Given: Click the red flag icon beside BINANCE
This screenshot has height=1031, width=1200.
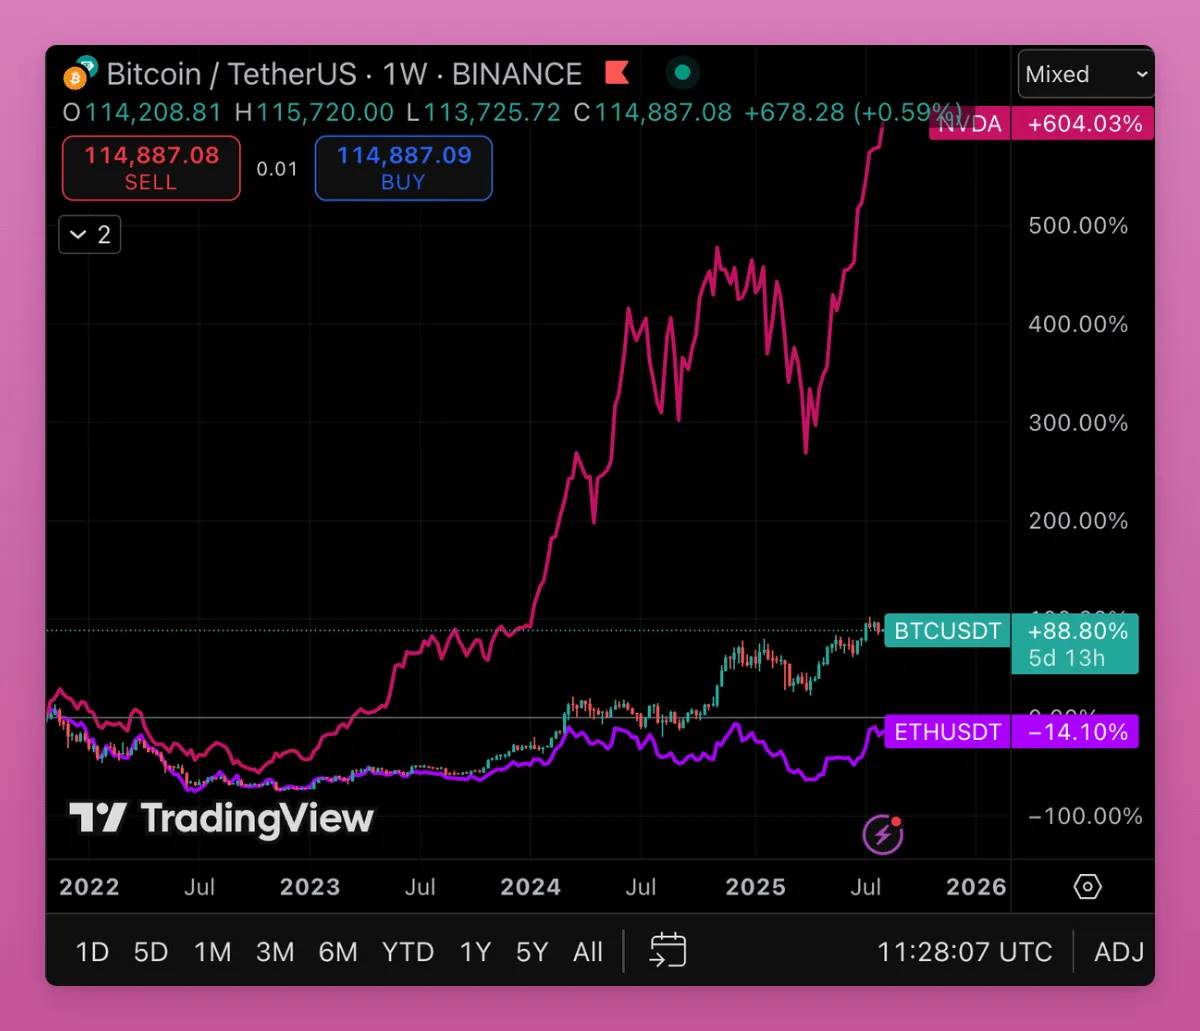Looking at the screenshot, I should [617, 73].
